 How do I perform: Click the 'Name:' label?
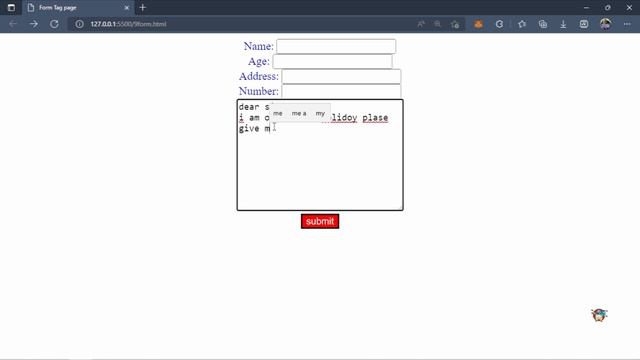[x=258, y=46]
